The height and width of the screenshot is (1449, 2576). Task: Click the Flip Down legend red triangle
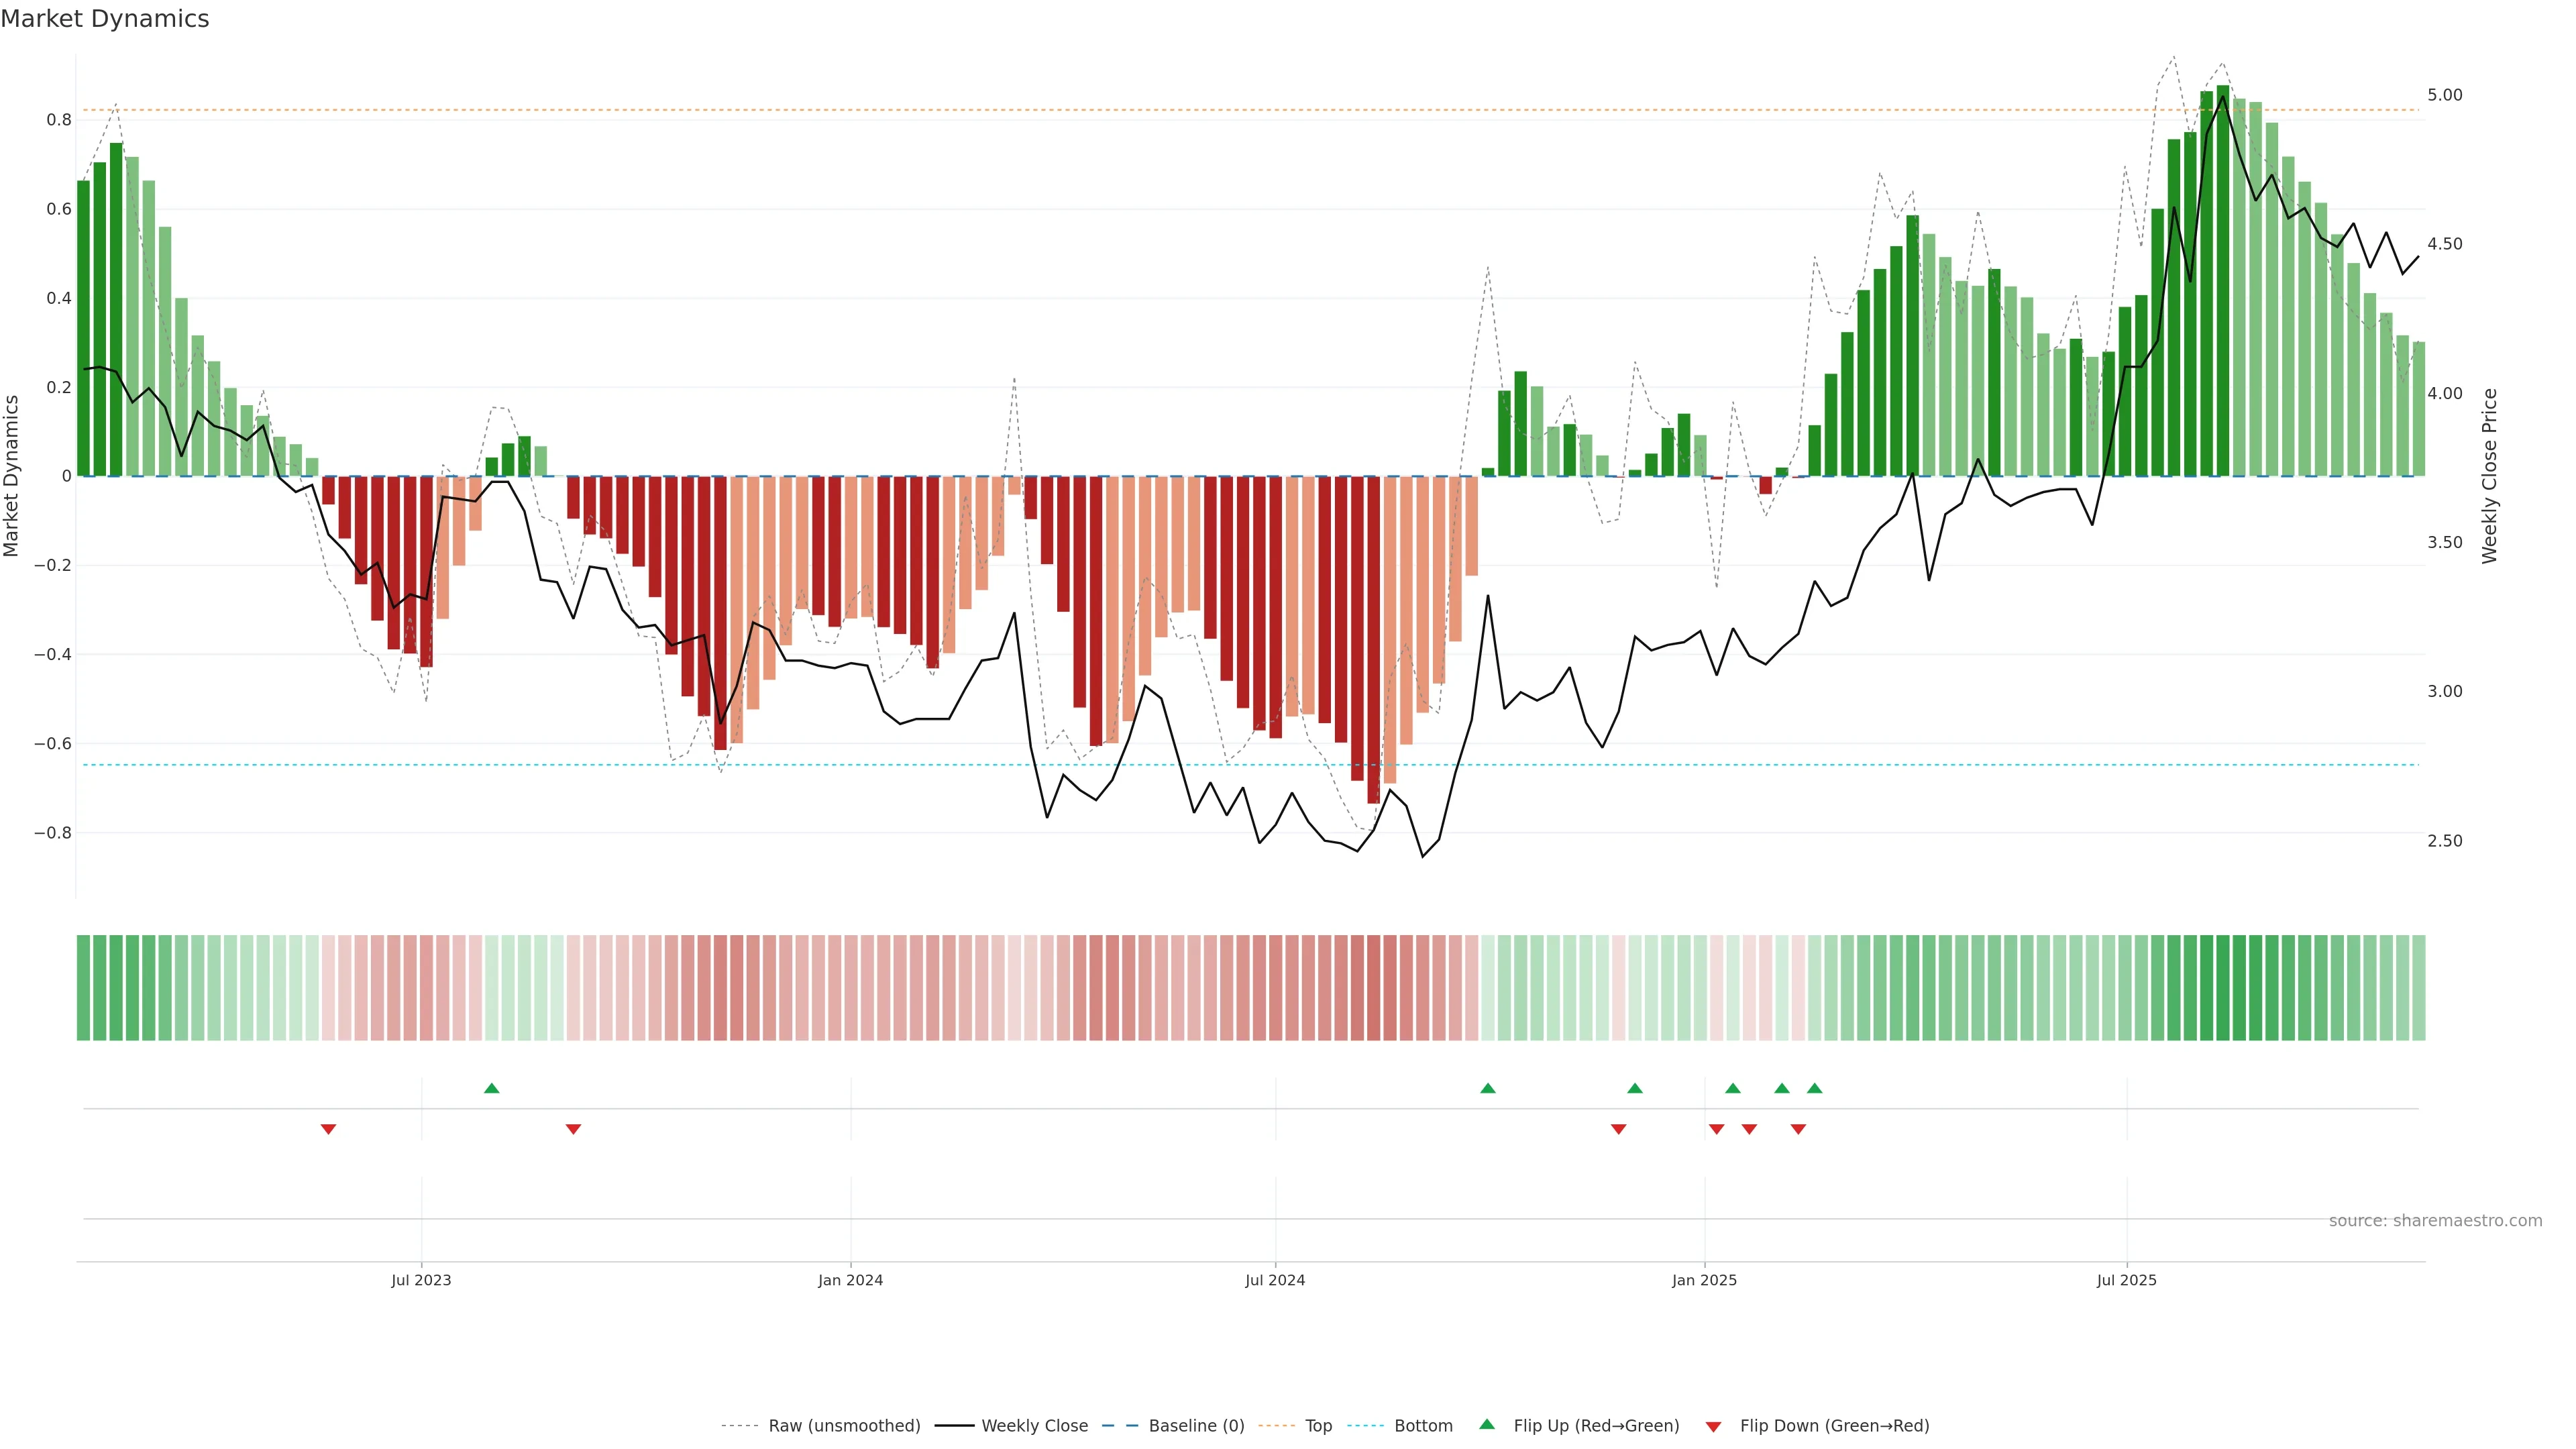(x=1713, y=1426)
